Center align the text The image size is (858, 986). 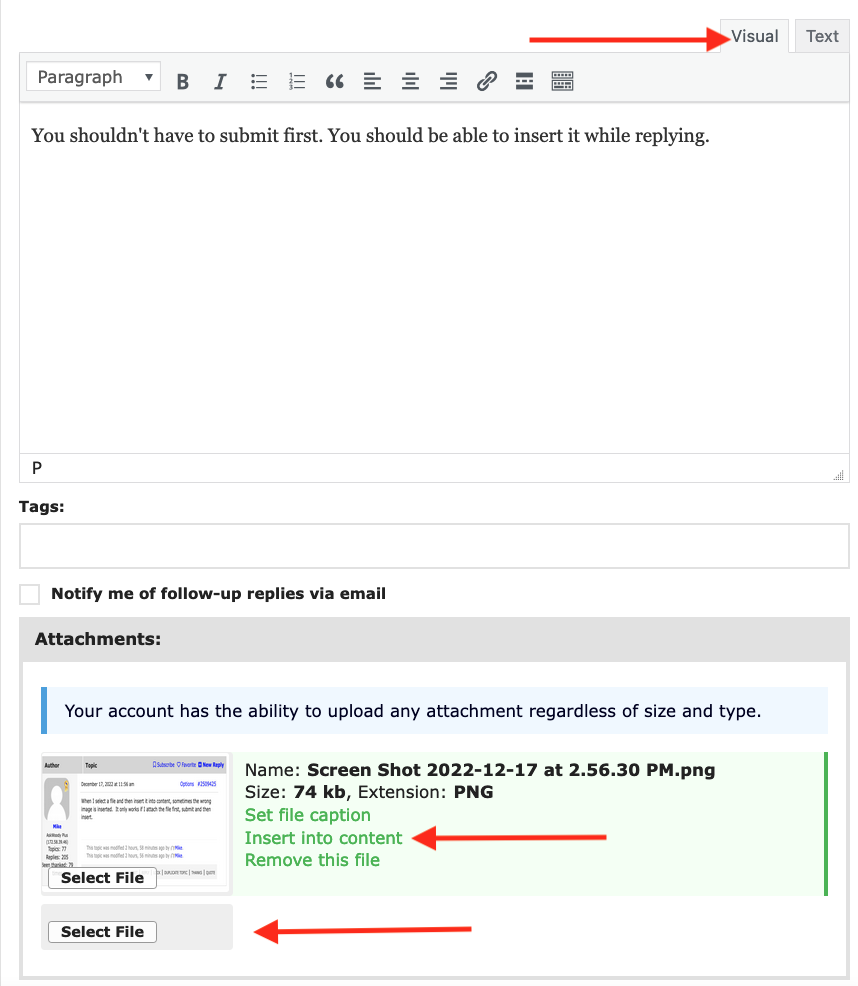(x=410, y=82)
